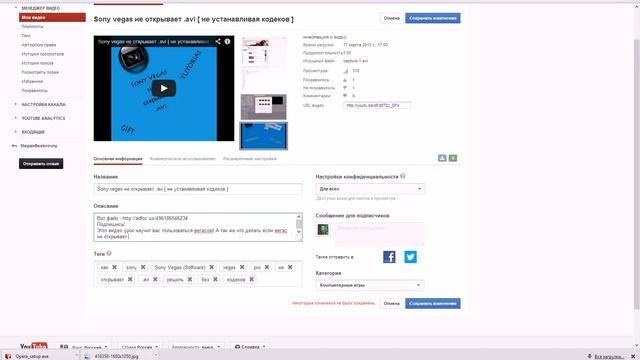The image size is (640, 360).
Task: Click into the Название title field
Action: [198, 189]
